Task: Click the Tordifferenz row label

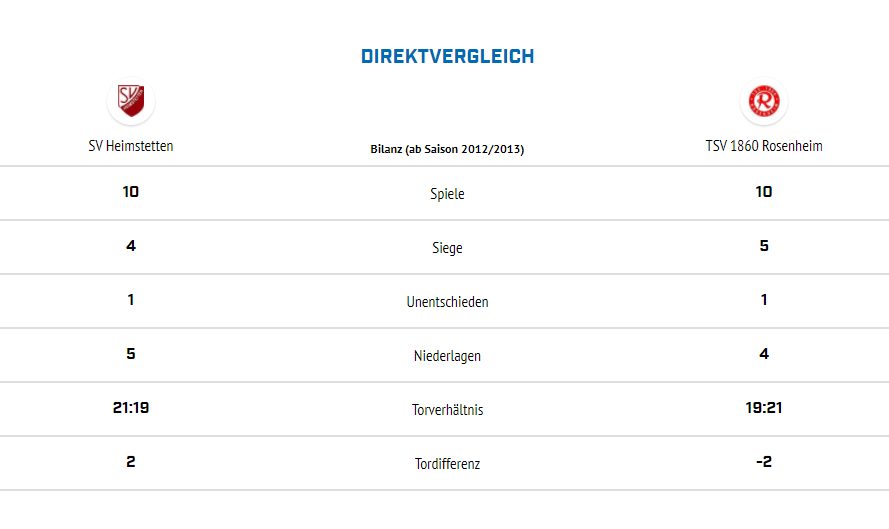Action: 447,464
